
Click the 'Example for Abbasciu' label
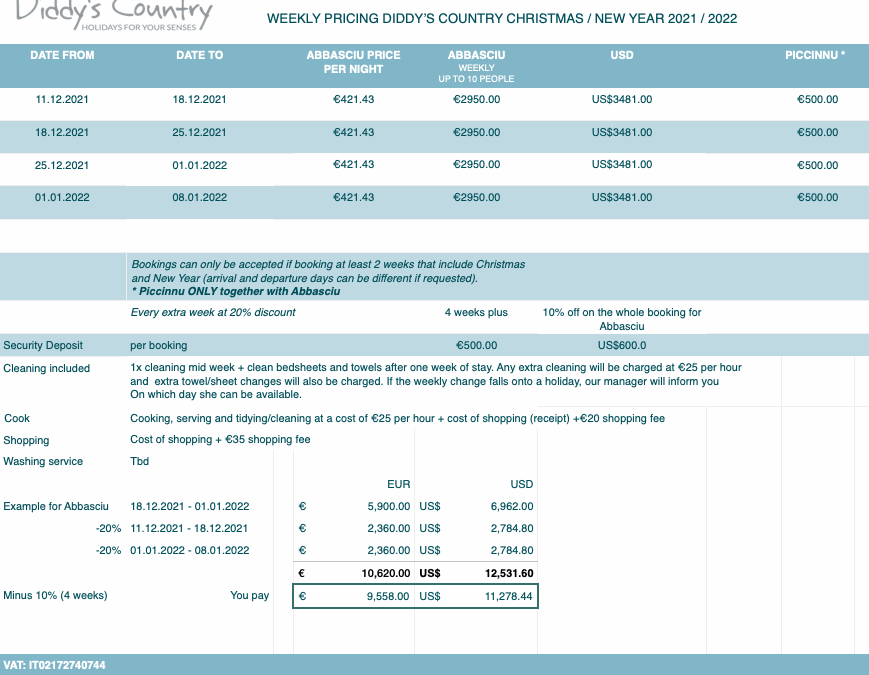(x=56, y=507)
